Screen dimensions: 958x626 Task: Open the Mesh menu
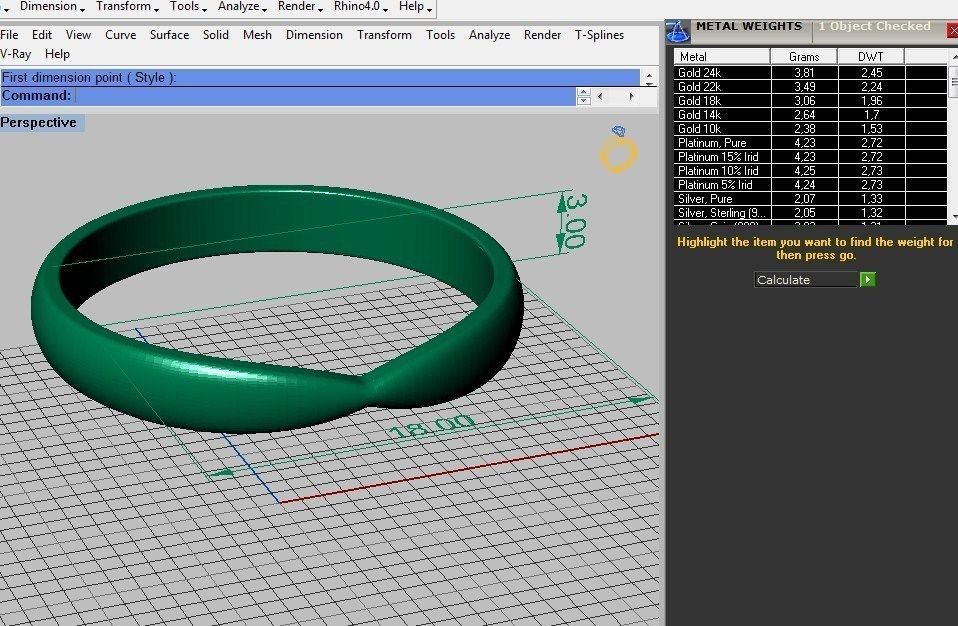pos(257,35)
